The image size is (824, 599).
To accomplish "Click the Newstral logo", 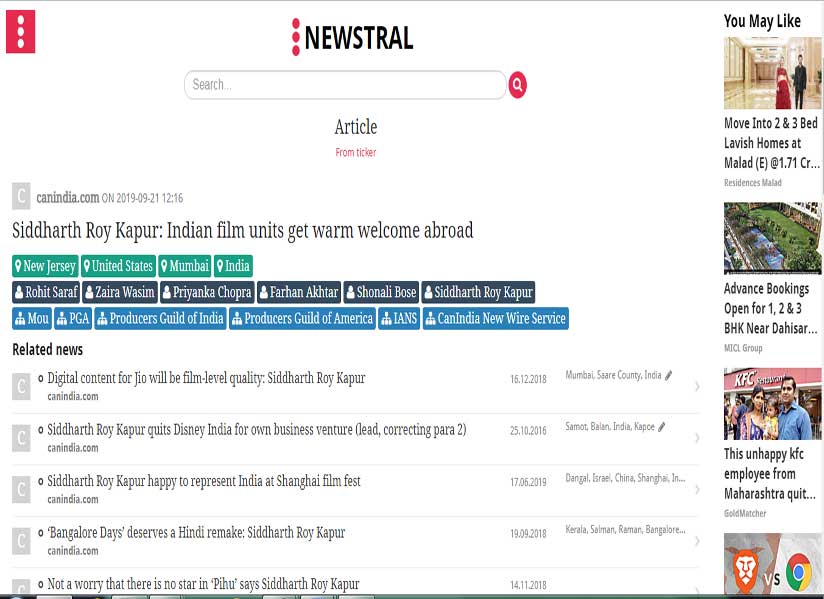I will [x=353, y=37].
